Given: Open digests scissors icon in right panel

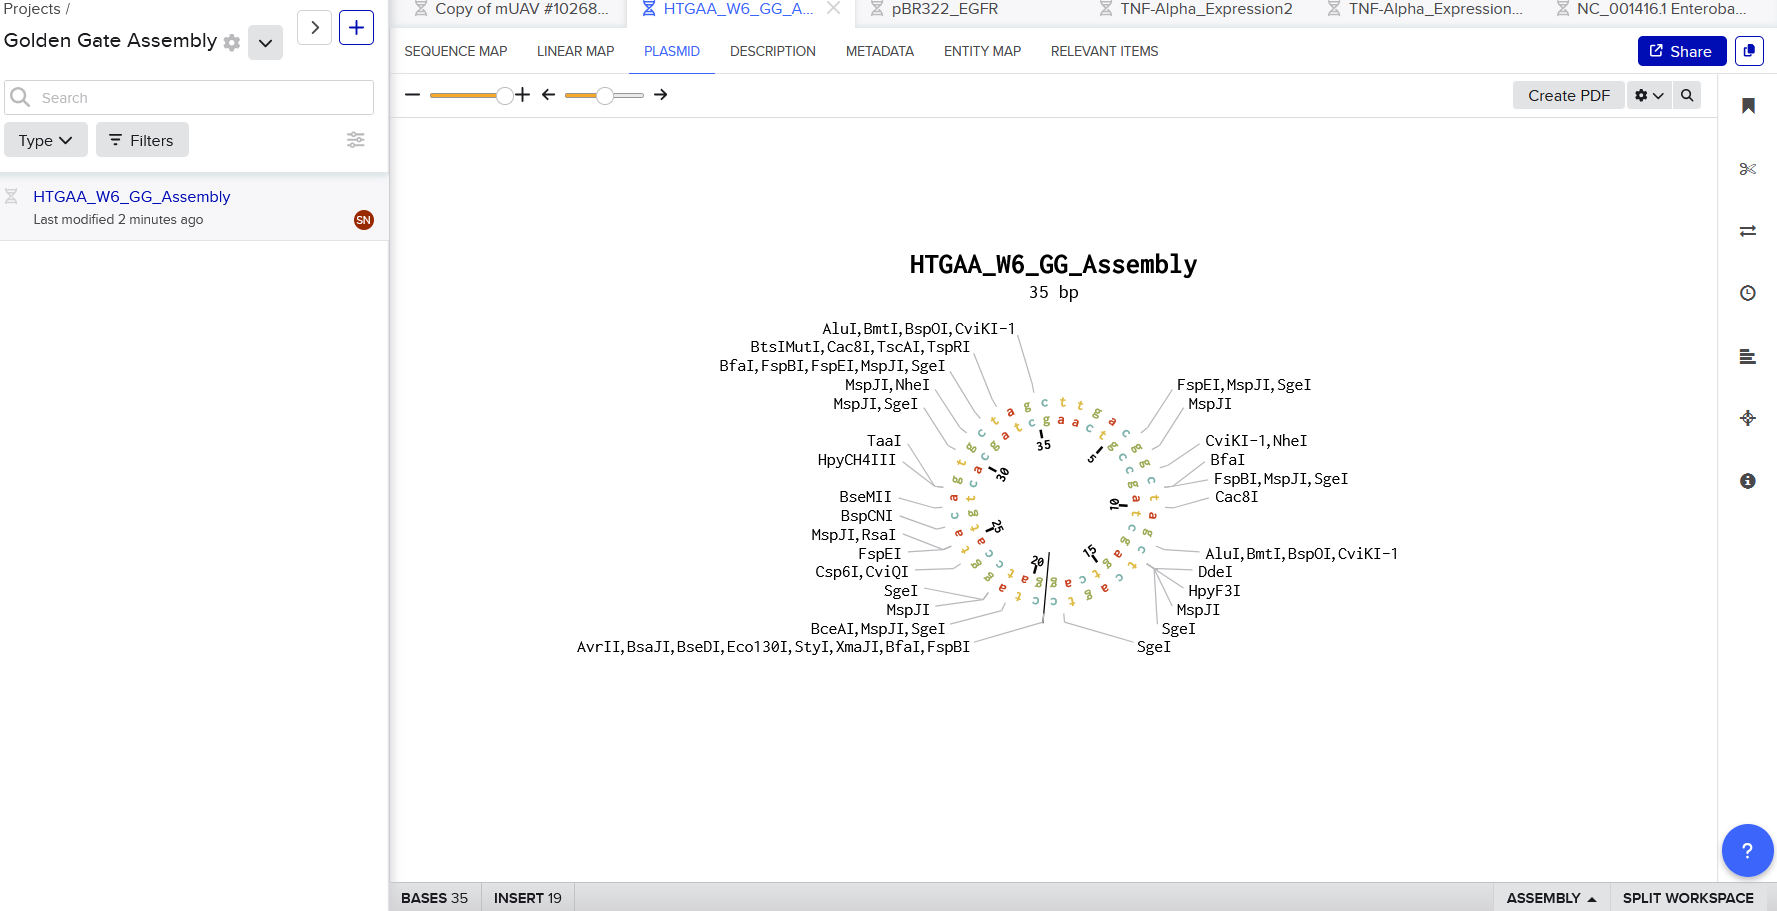Looking at the screenshot, I should tap(1748, 169).
